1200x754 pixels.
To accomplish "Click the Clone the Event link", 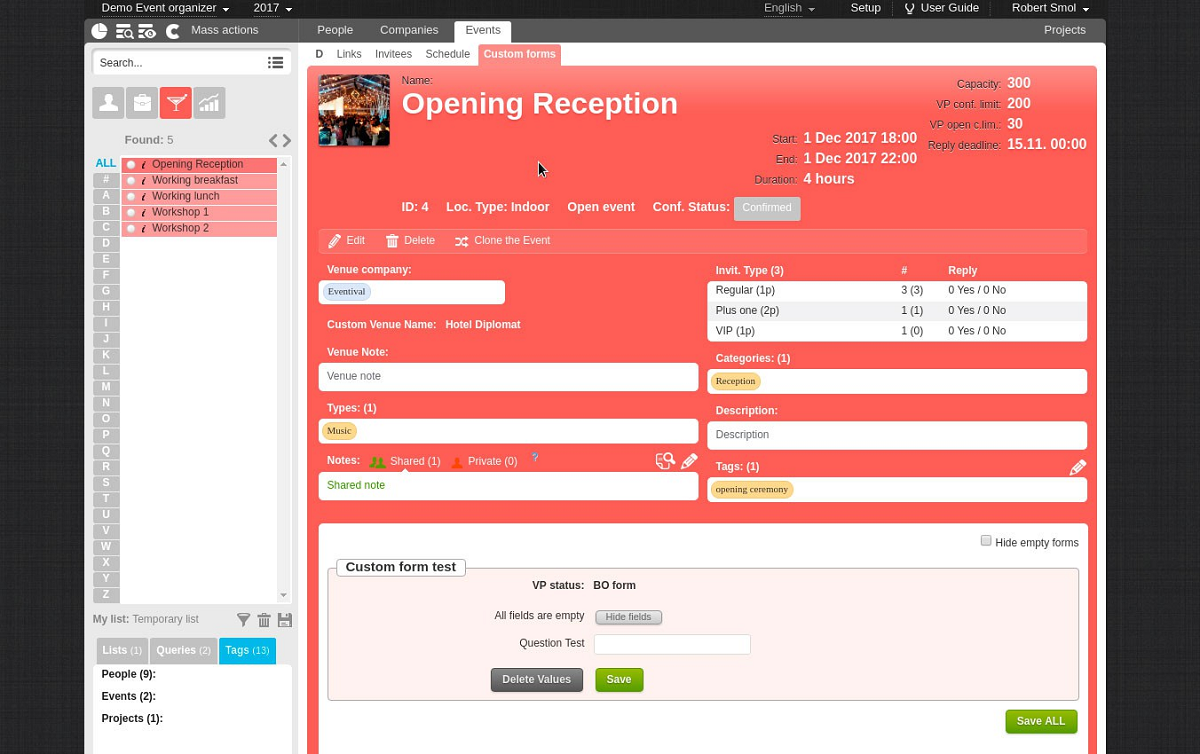I will [x=502, y=241].
